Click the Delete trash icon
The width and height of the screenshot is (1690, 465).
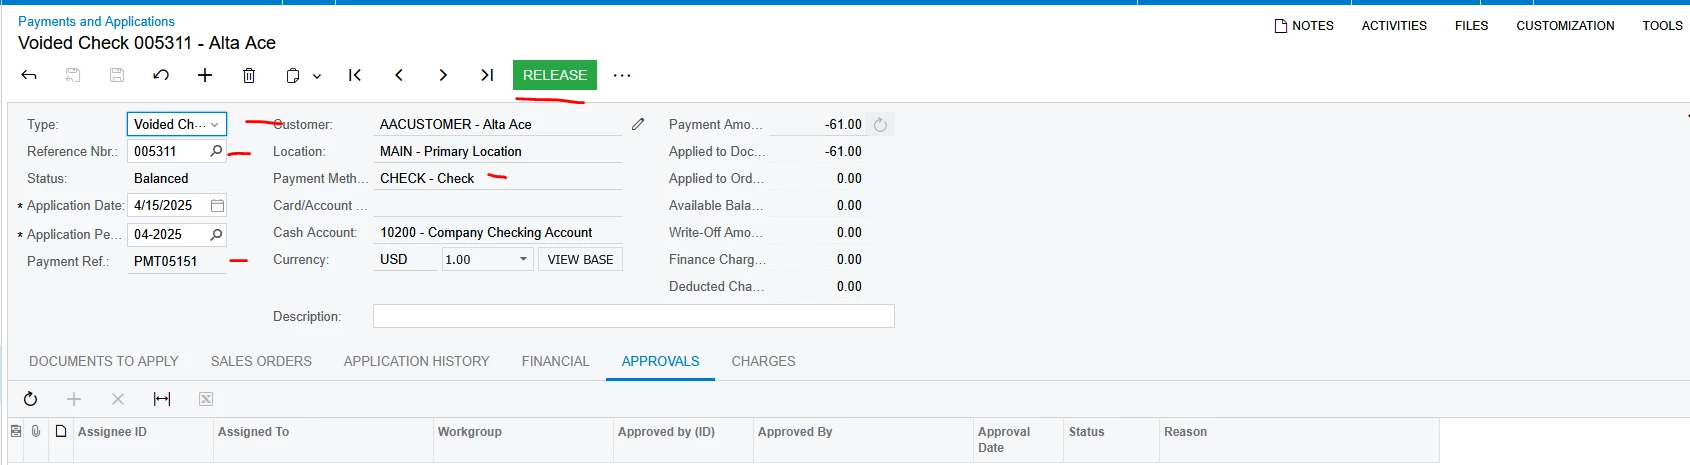[x=249, y=75]
